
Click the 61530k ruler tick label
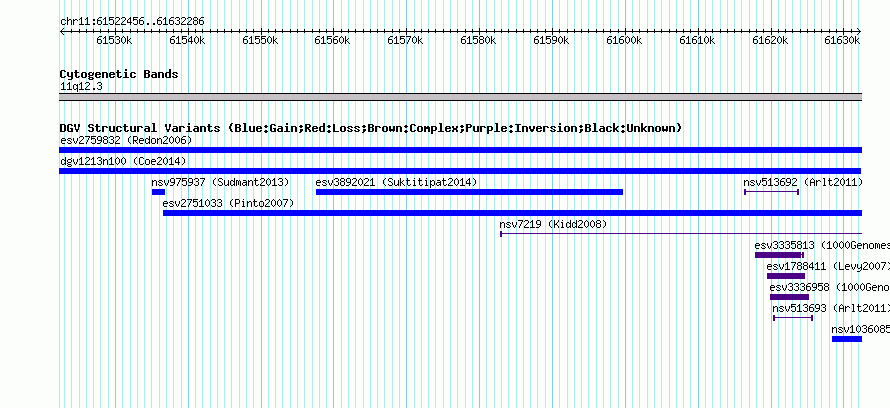tap(114, 40)
